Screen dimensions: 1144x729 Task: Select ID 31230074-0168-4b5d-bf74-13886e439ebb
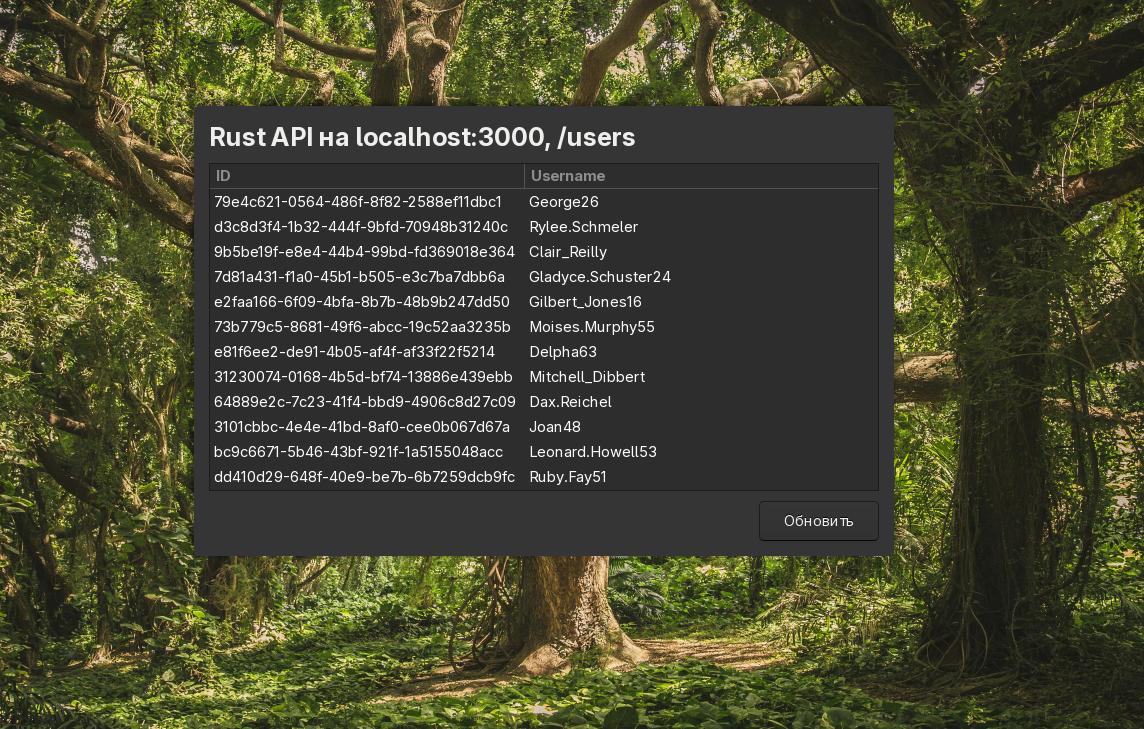click(363, 377)
